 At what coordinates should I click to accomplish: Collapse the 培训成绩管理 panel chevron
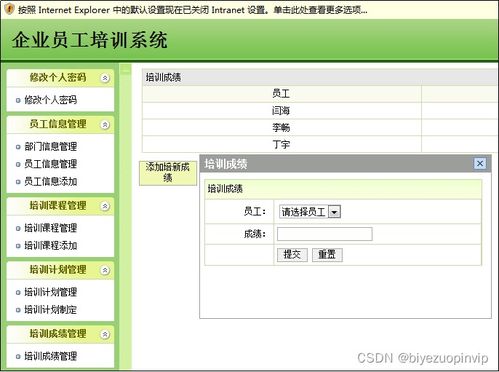coord(105,334)
